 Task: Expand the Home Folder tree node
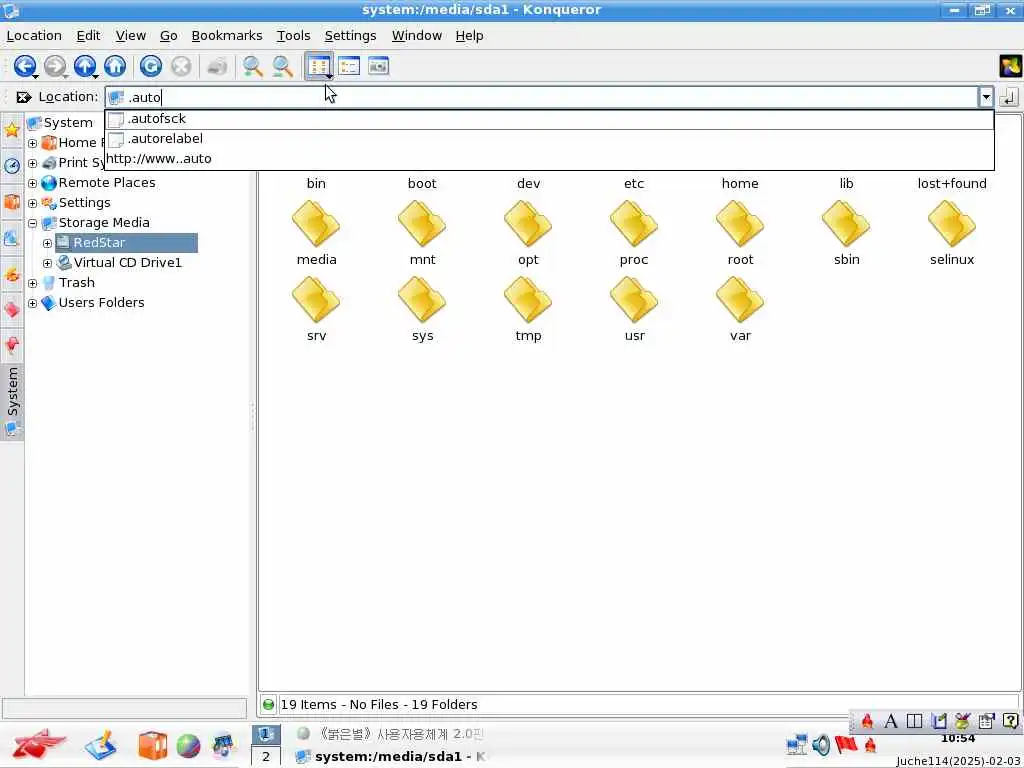tap(33, 143)
